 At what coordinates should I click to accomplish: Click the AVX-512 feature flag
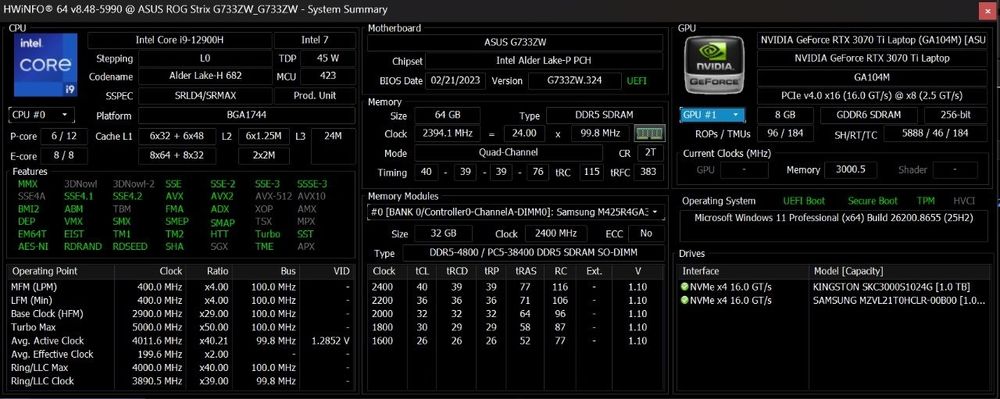tap(273, 196)
